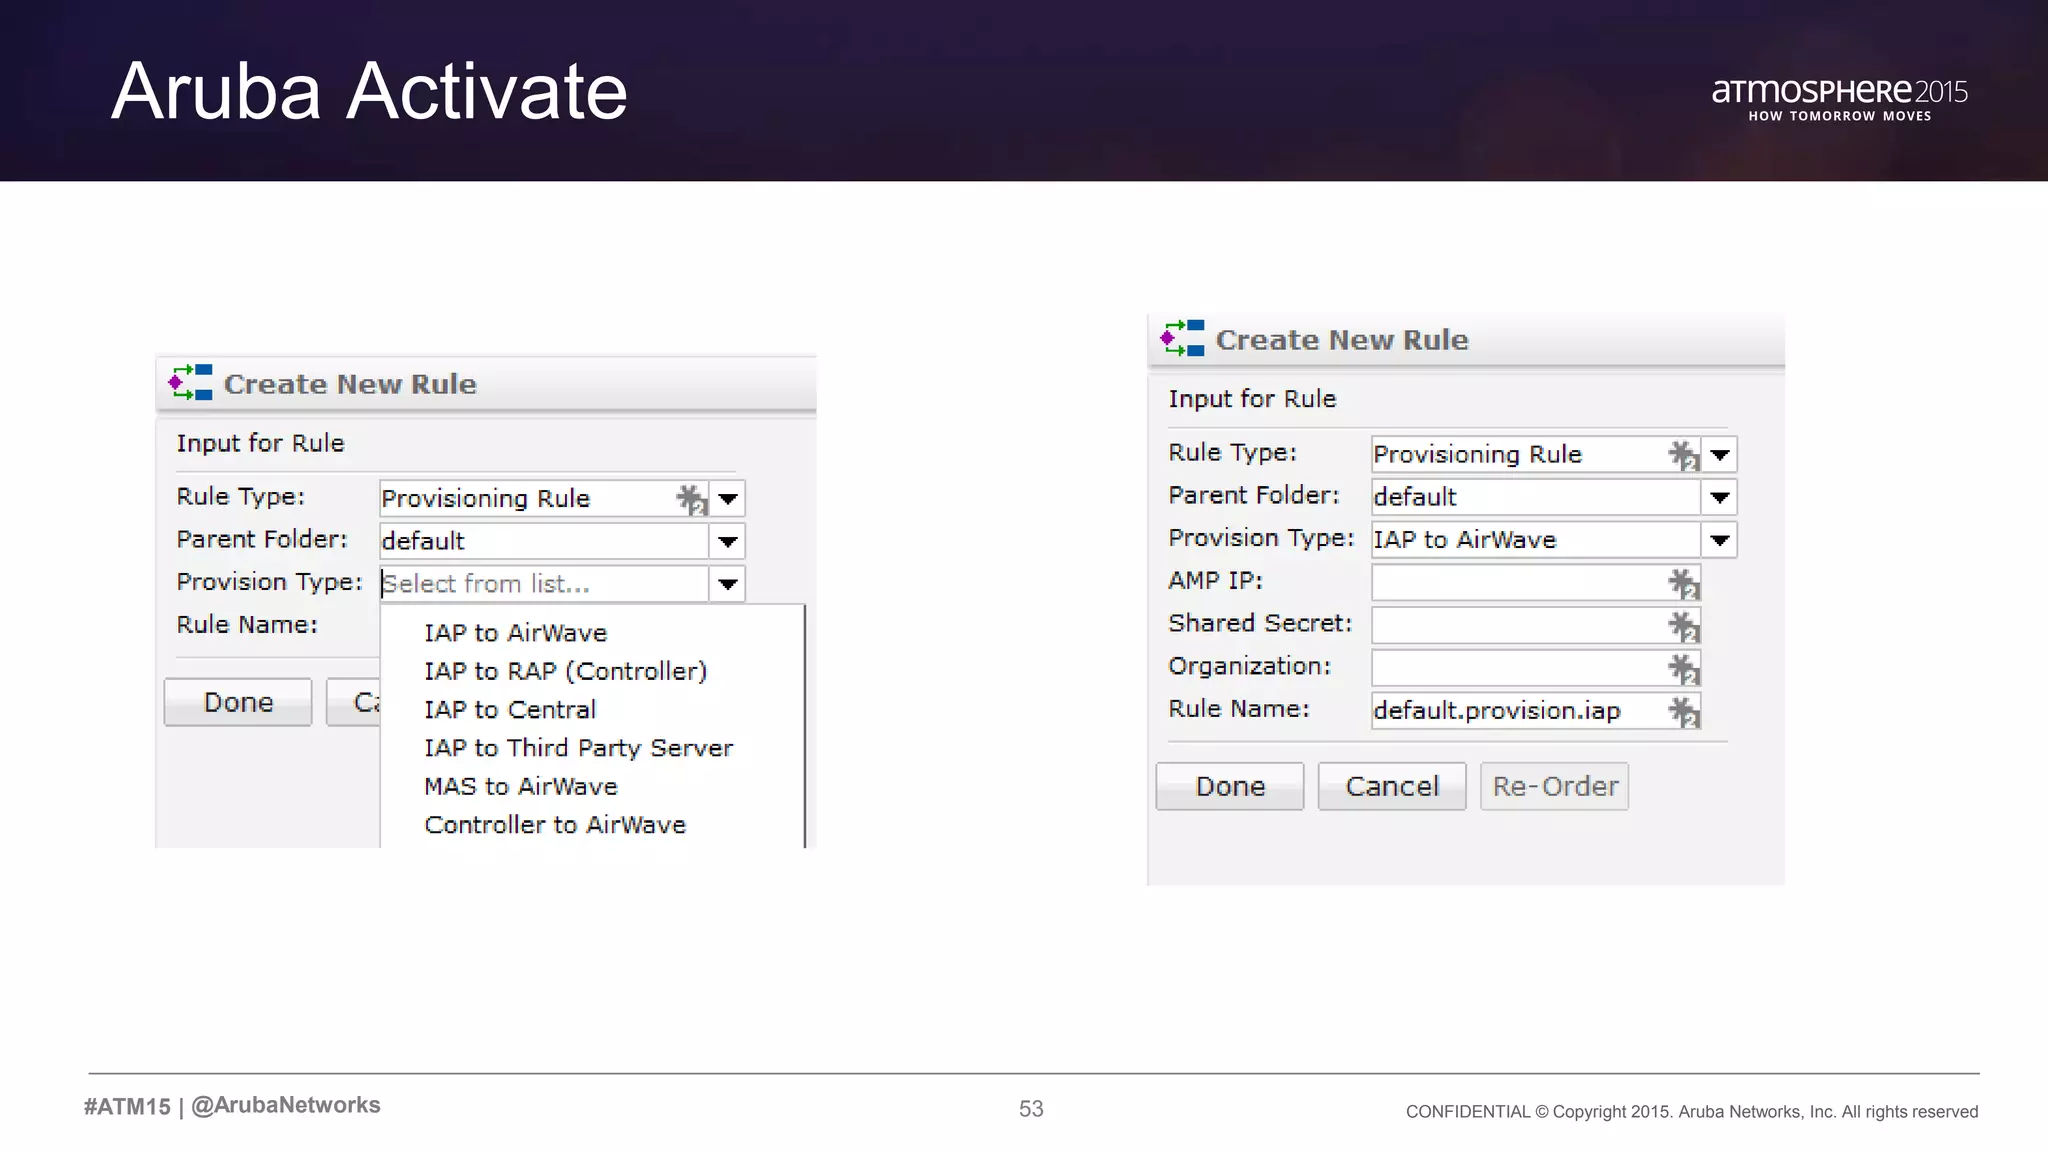Click into the Organization input field
The image size is (2048, 1152).
point(1536,668)
